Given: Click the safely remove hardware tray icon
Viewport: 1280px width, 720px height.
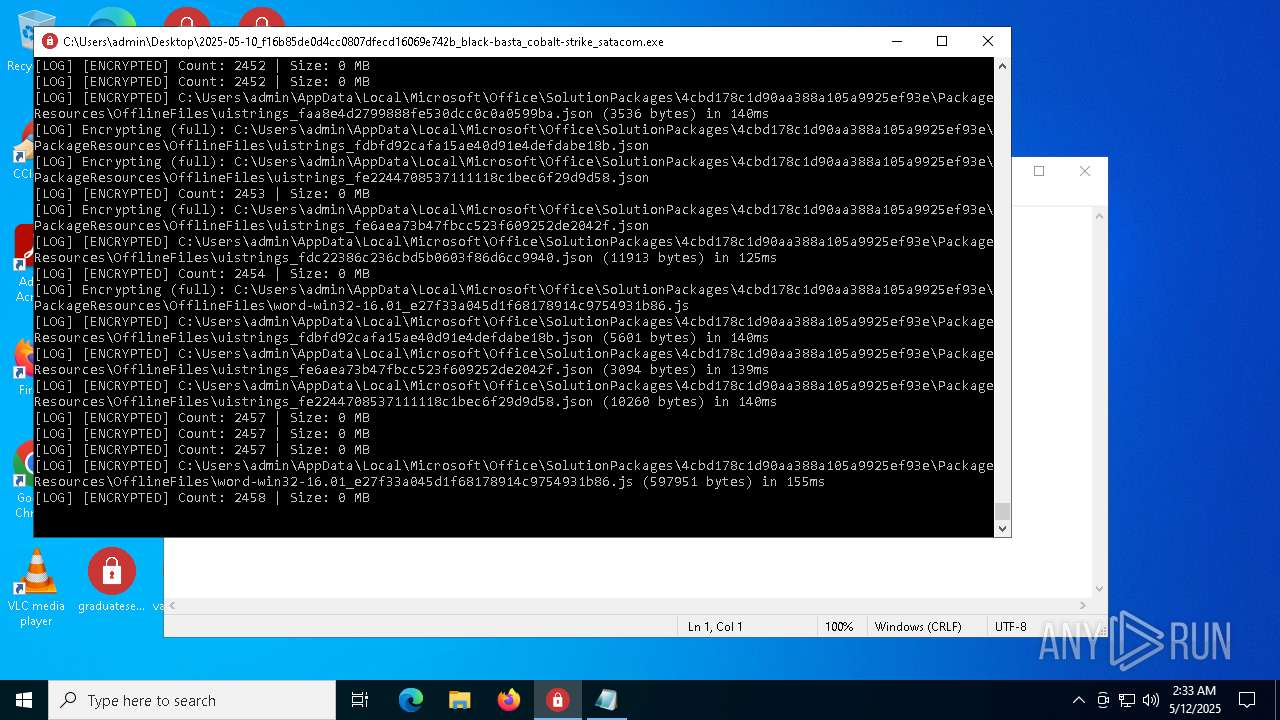Looking at the screenshot, I should tap(1103, 700).
